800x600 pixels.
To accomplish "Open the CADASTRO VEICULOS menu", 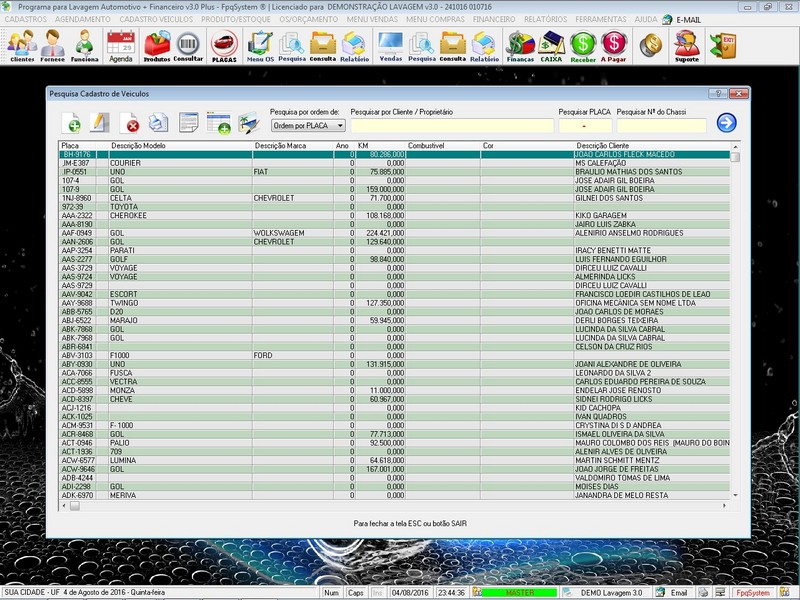I will click(156, 19).
